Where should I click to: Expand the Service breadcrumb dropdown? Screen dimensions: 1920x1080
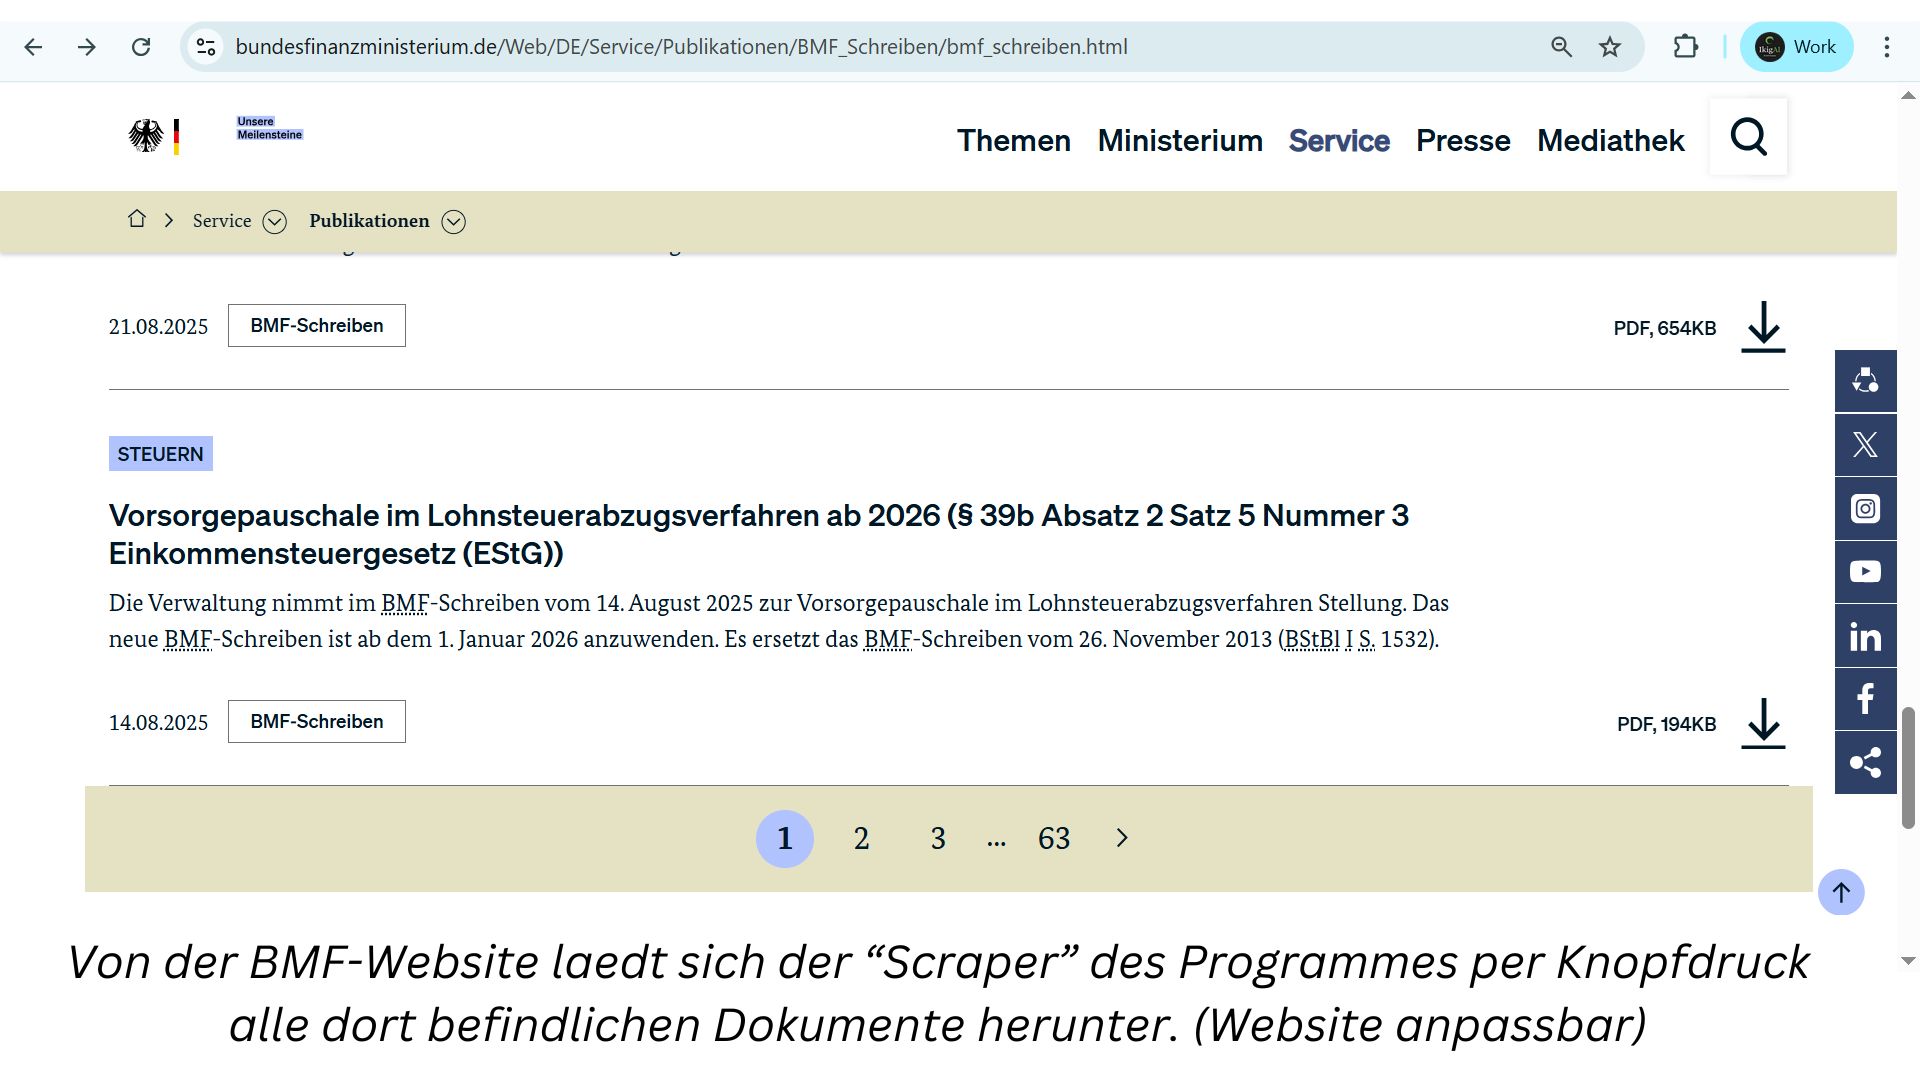(x=274, y=222)
